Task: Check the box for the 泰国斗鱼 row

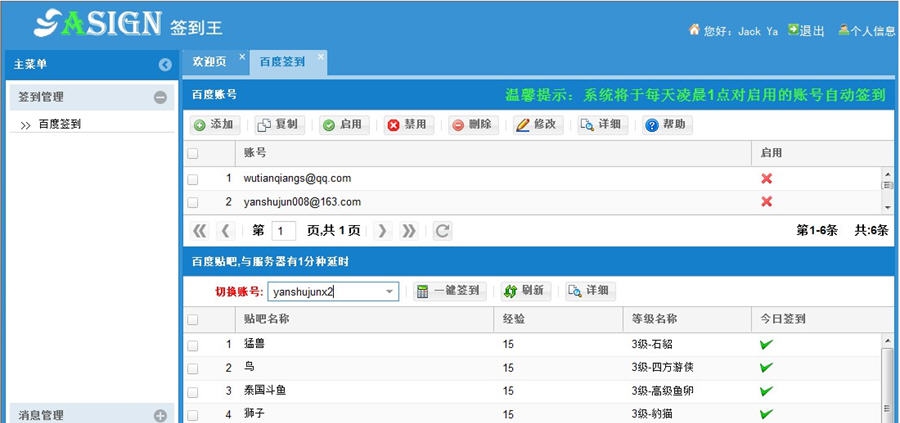Action: 193,392
